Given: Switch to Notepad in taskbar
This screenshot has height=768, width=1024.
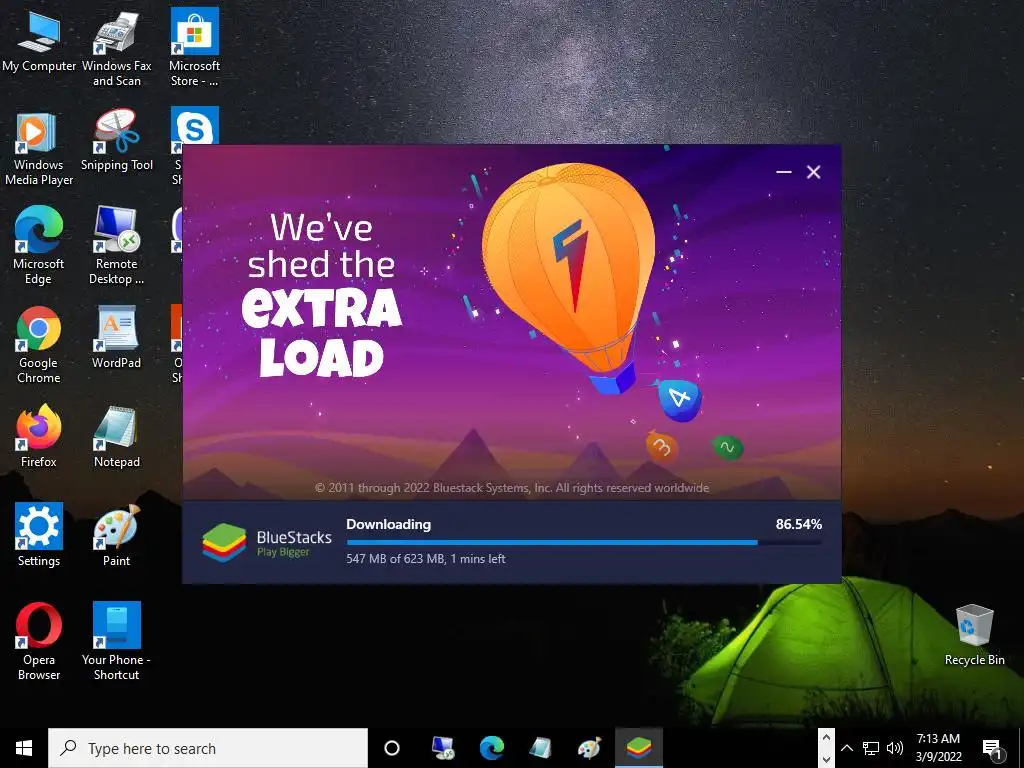Looking at the screenshot, I should (x=540, y=748).
